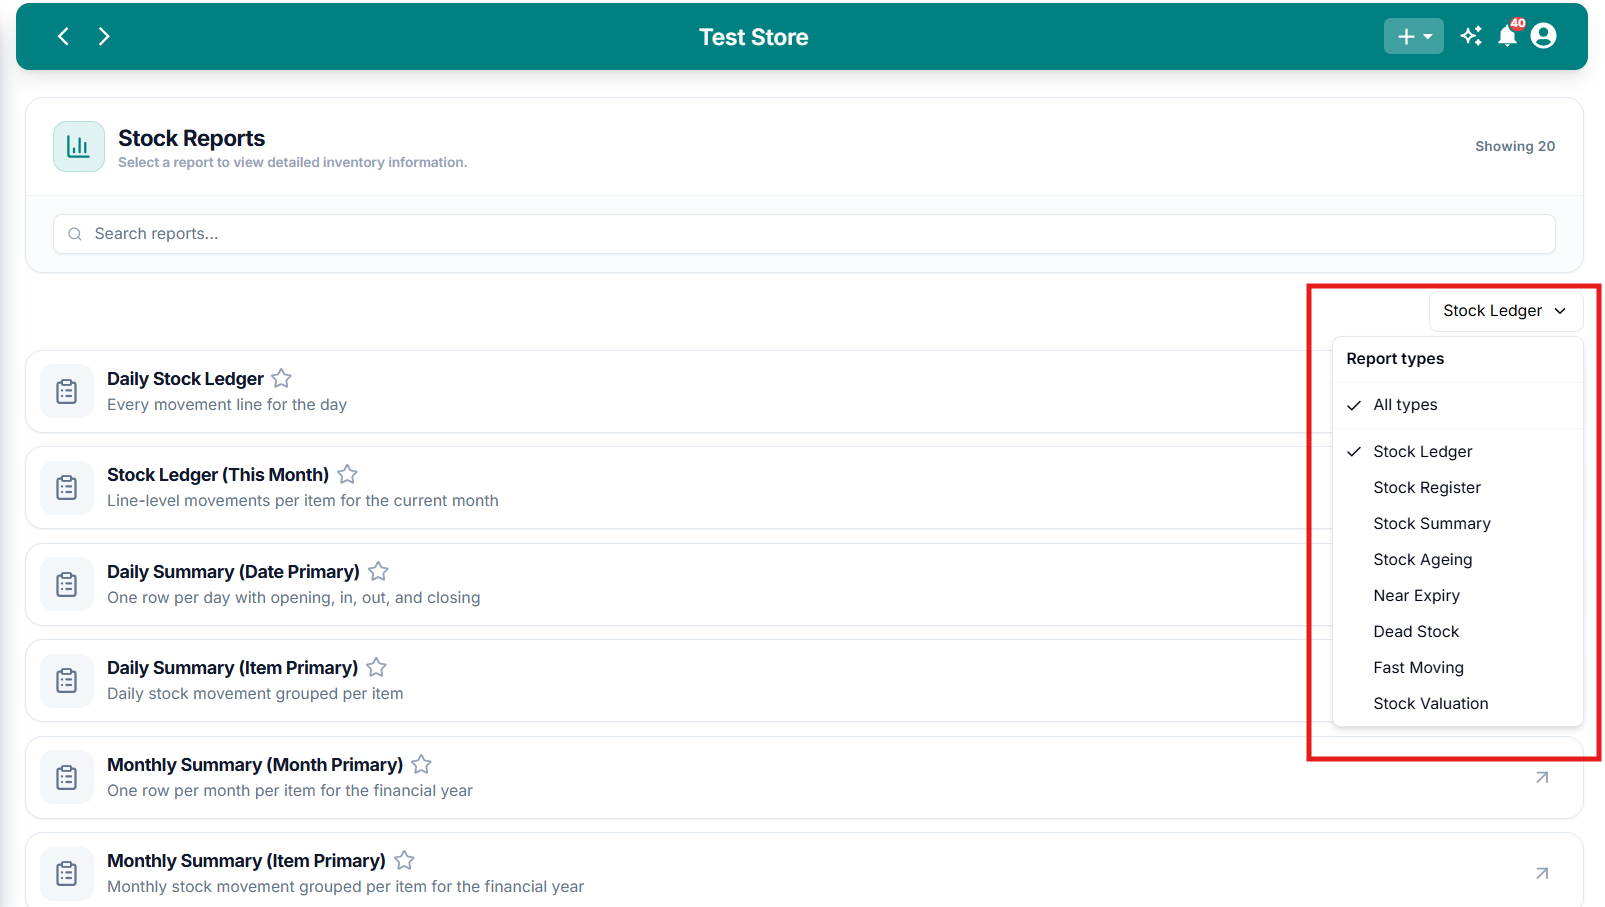
Task: Star the Daily Summary (Item Primary) report
Action: 376,668
